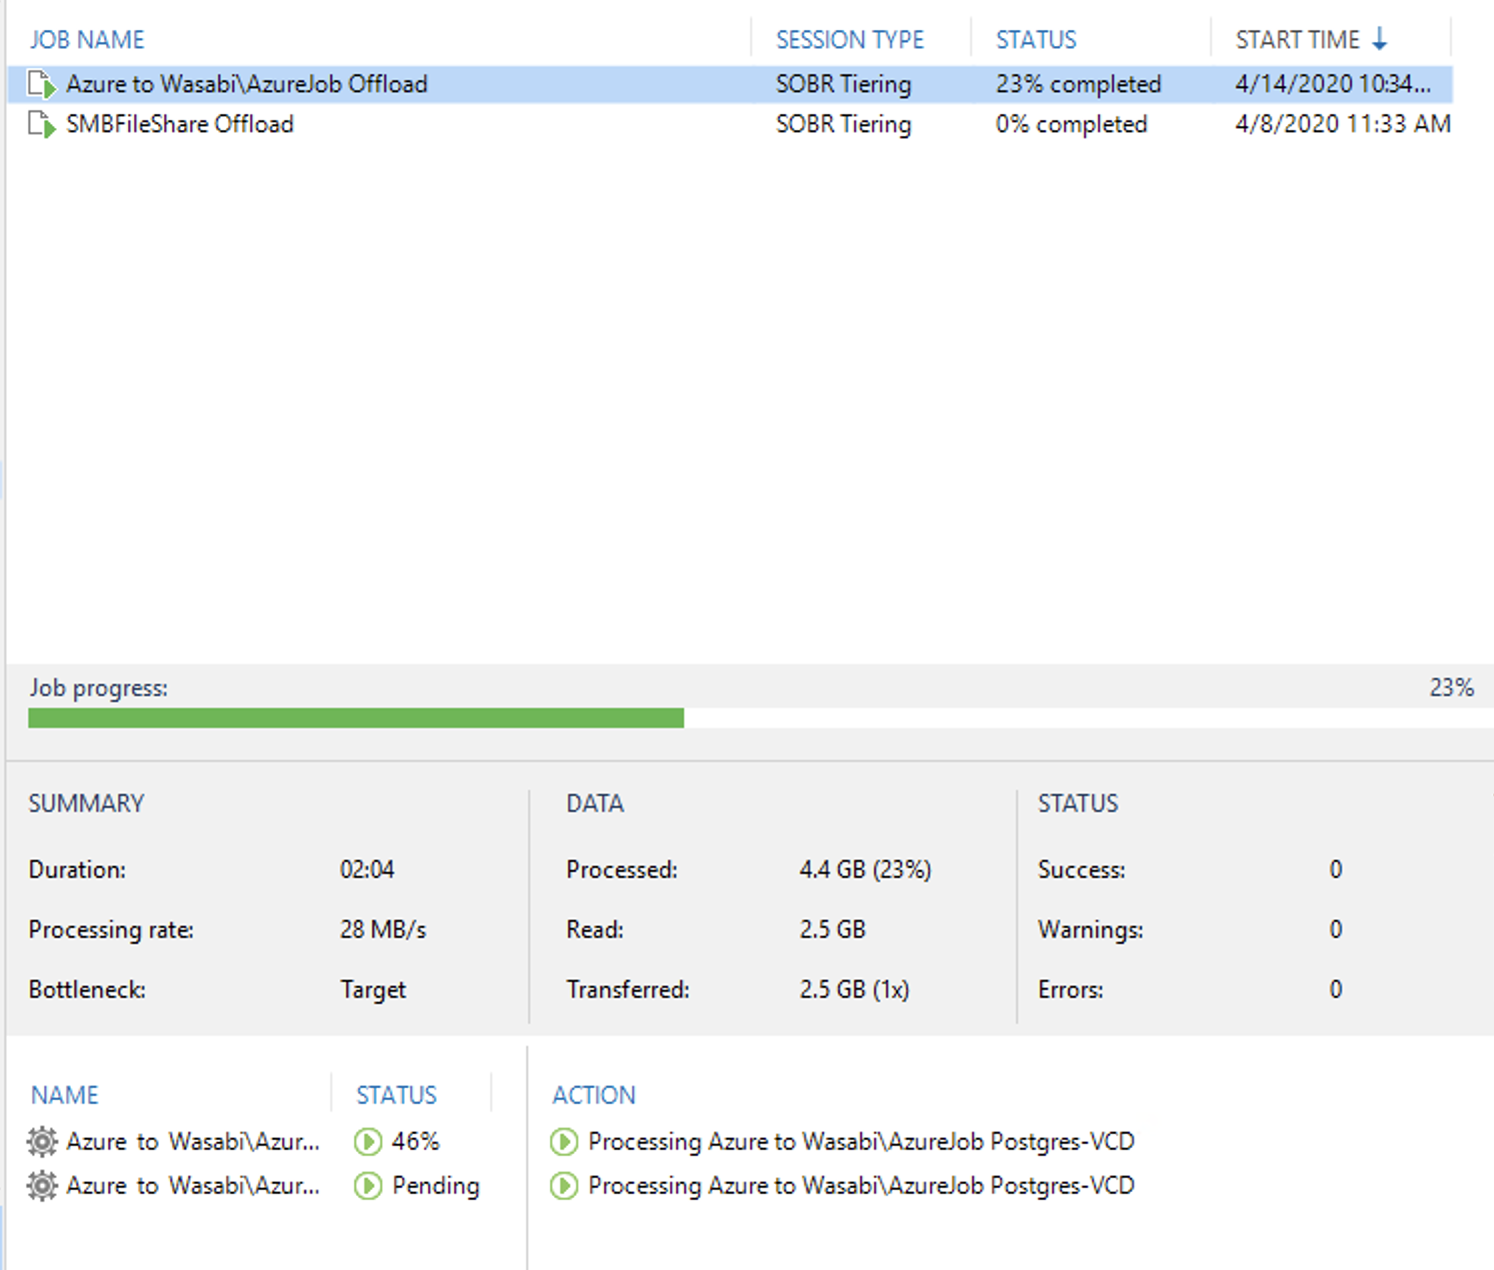Viewport: 1494px width, 1270px height.
Task: Click the first Processing action status icon
Action: point(564,1141)
